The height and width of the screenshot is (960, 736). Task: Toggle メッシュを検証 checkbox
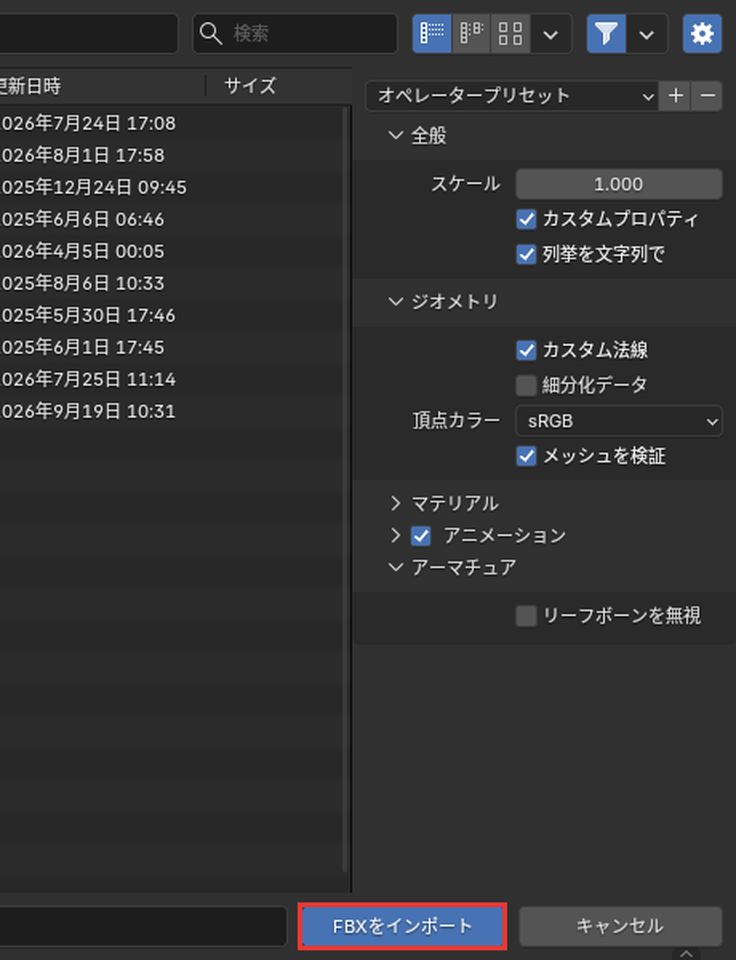526,456
